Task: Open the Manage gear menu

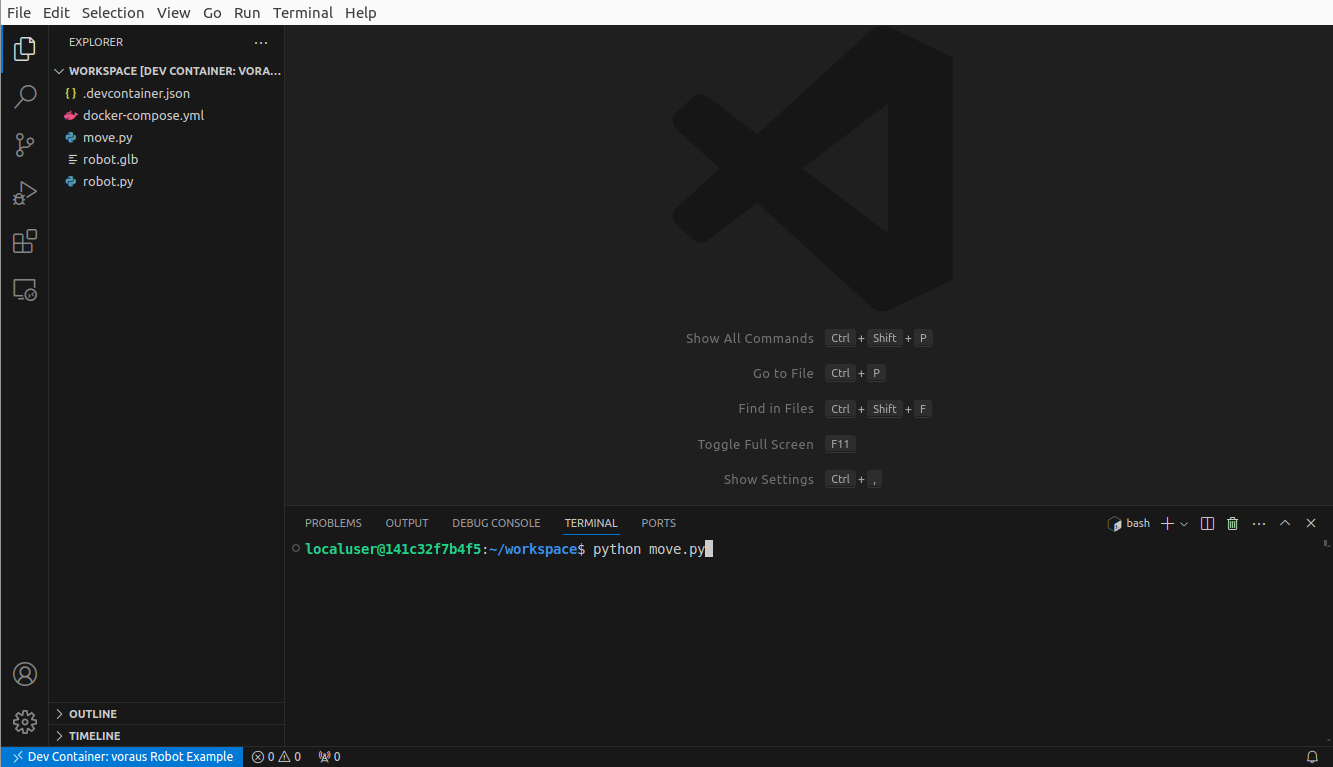Action: [25, 722]
